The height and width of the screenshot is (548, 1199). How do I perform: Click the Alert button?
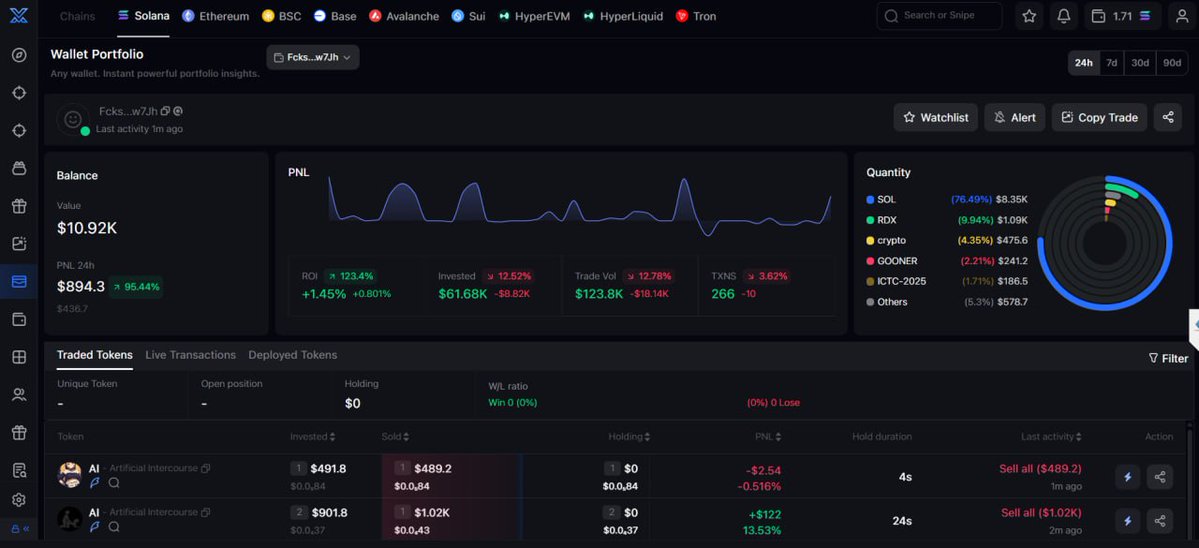pyautogui.click(x=1015, y=117)
